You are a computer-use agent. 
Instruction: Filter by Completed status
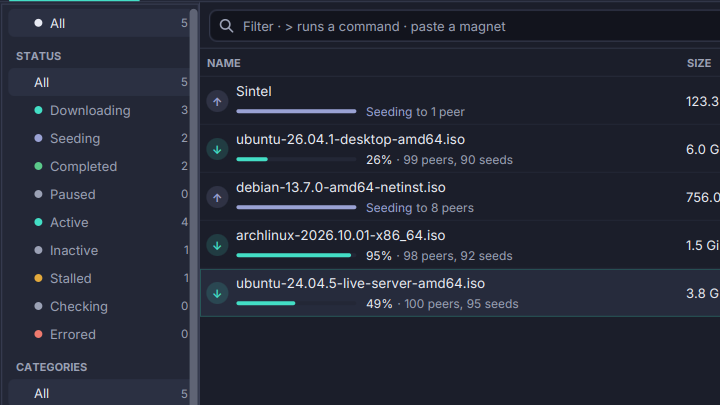click(99, 166)
